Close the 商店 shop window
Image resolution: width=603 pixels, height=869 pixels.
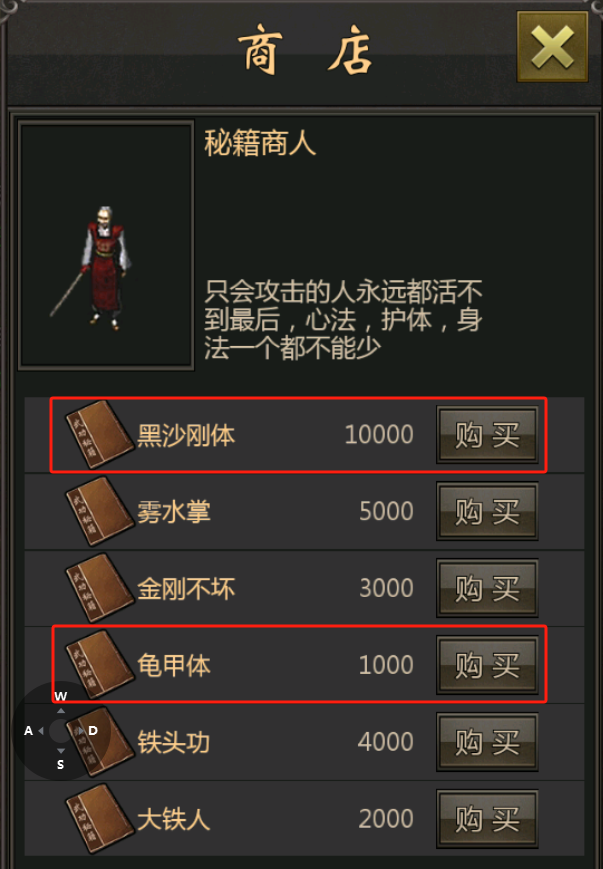click(x=552, y=47)
